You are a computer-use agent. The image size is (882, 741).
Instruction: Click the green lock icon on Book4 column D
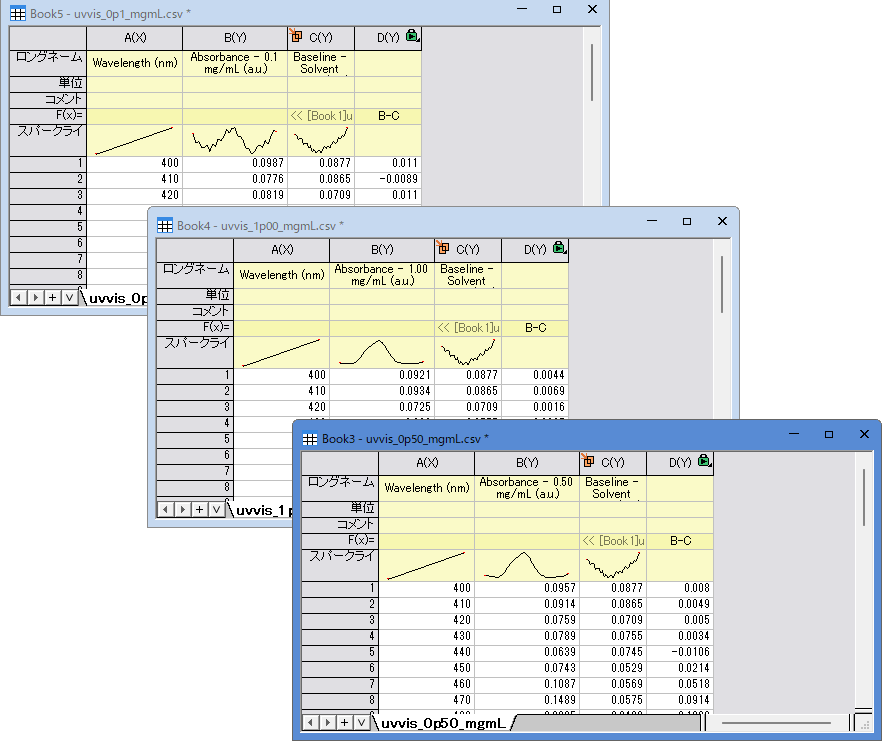pos(559,248)
